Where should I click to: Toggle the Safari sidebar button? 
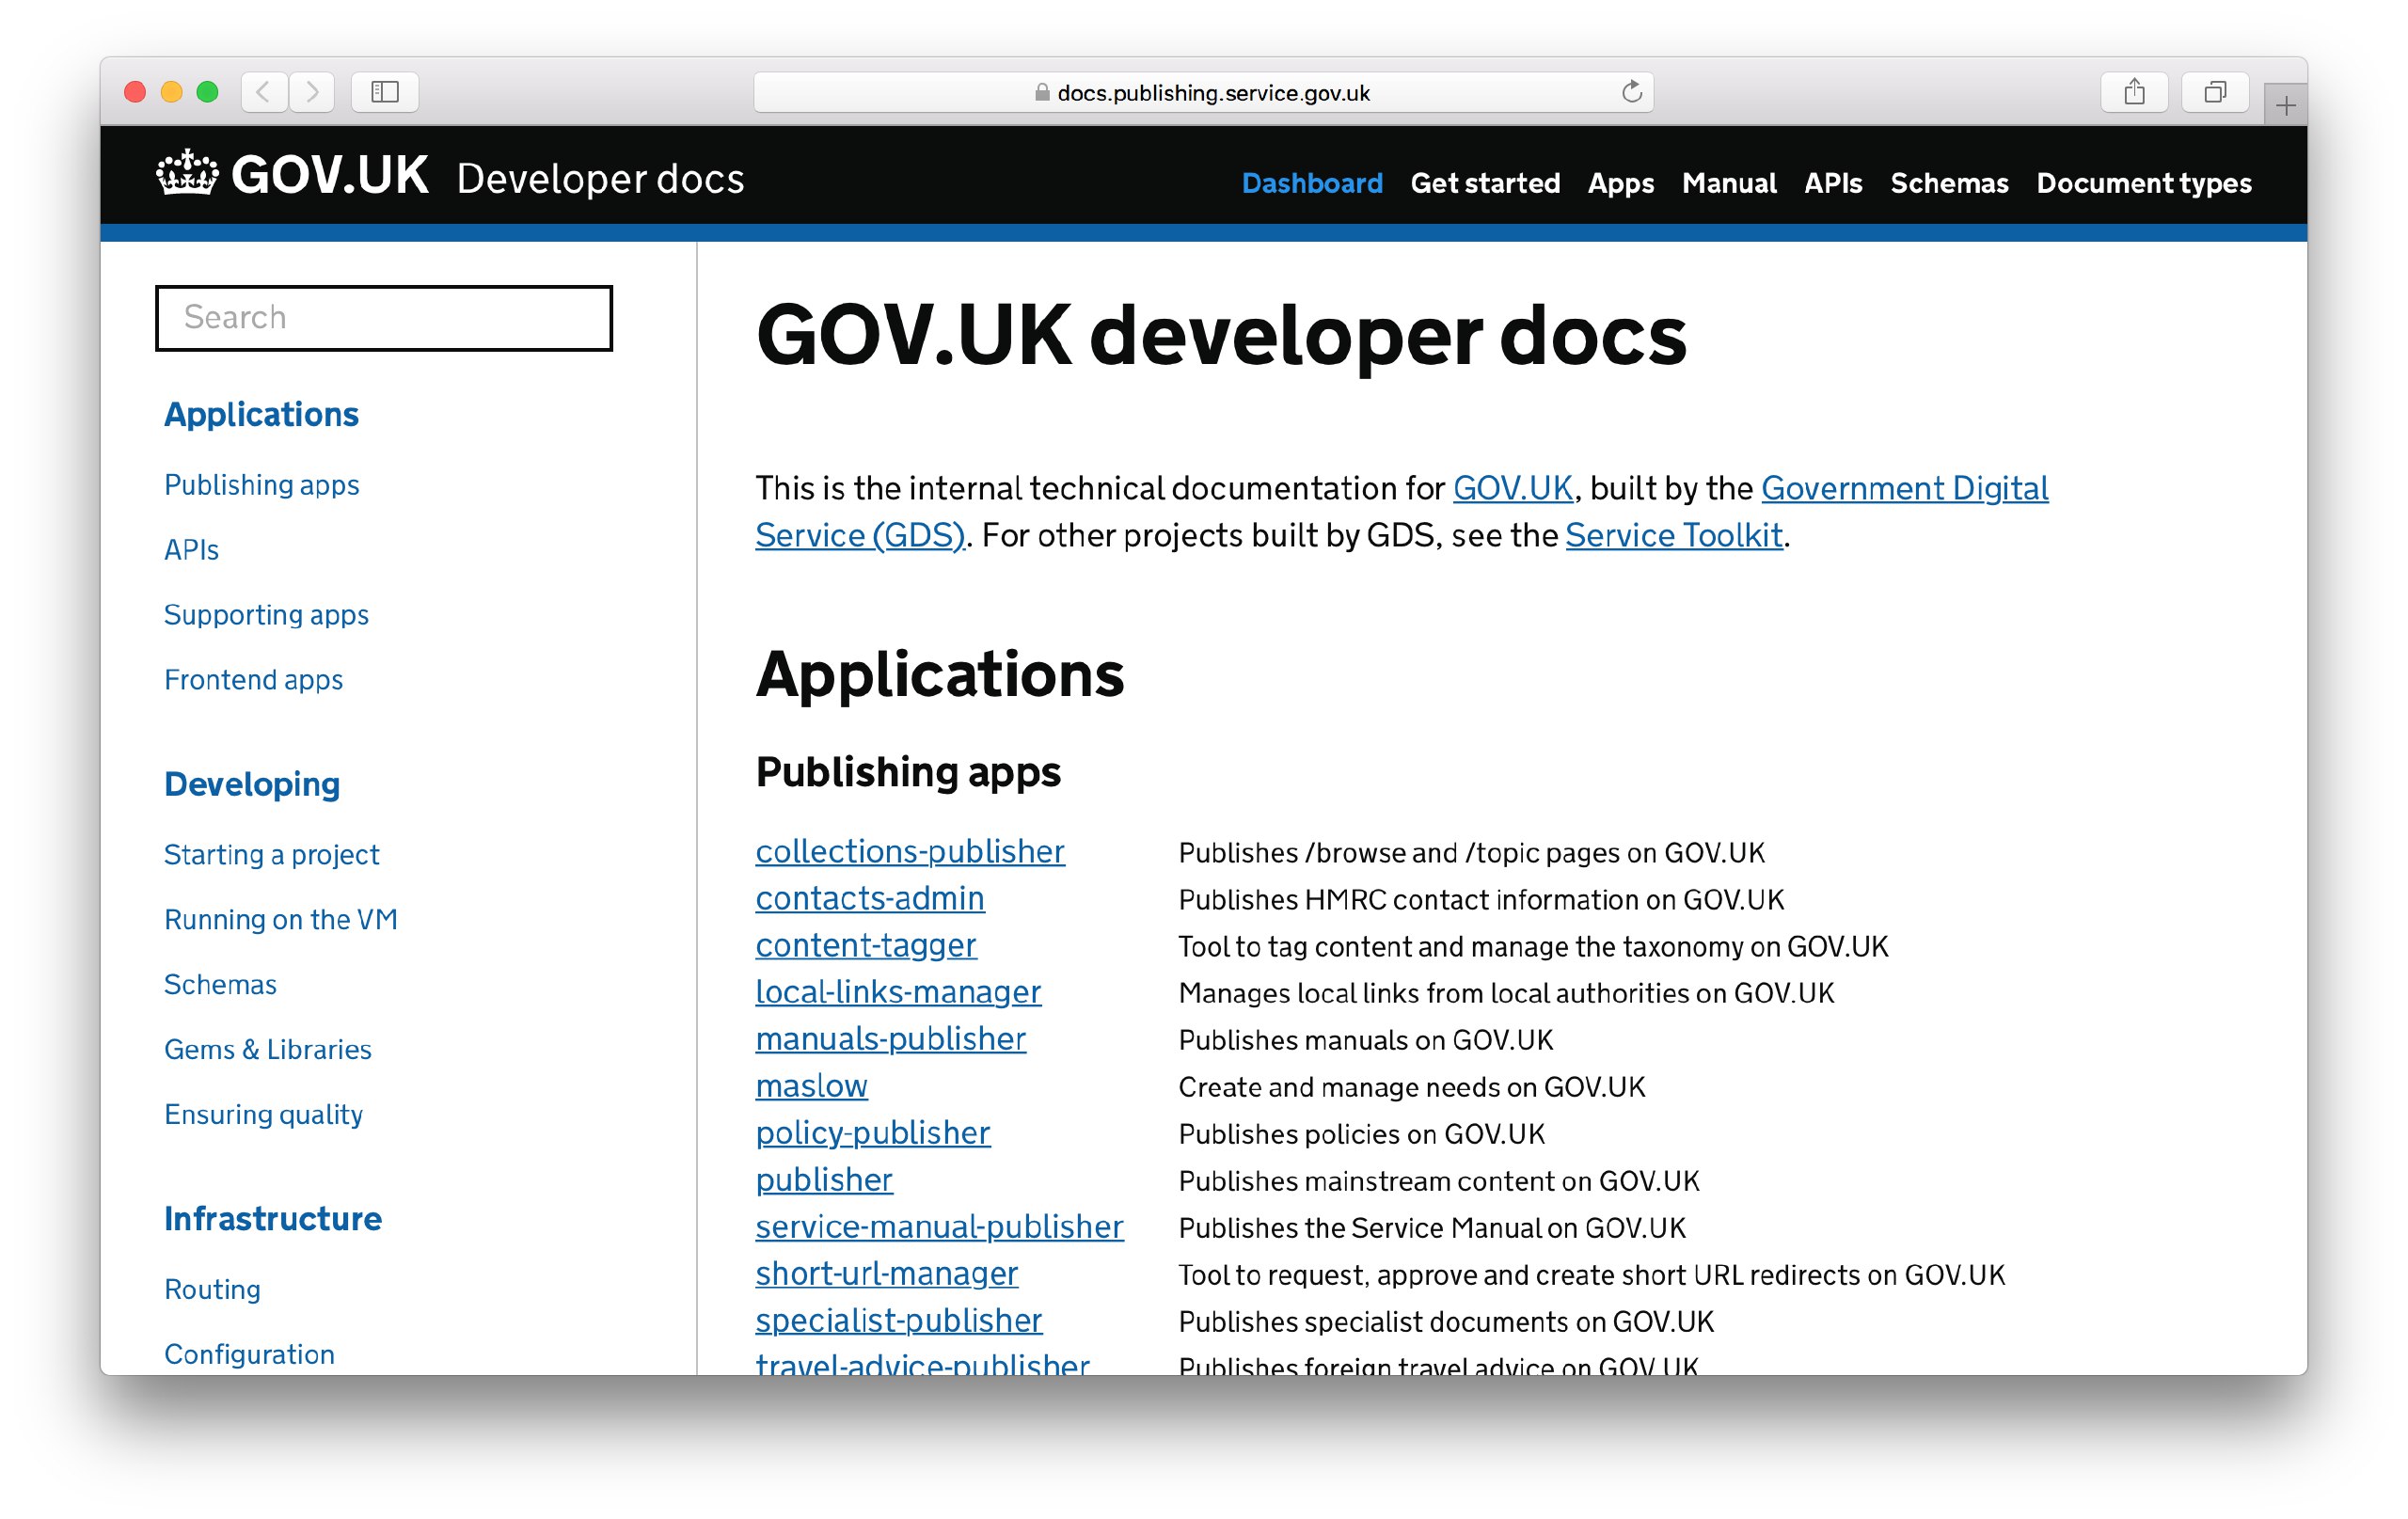pyautogui.click(x=385, y=92)
